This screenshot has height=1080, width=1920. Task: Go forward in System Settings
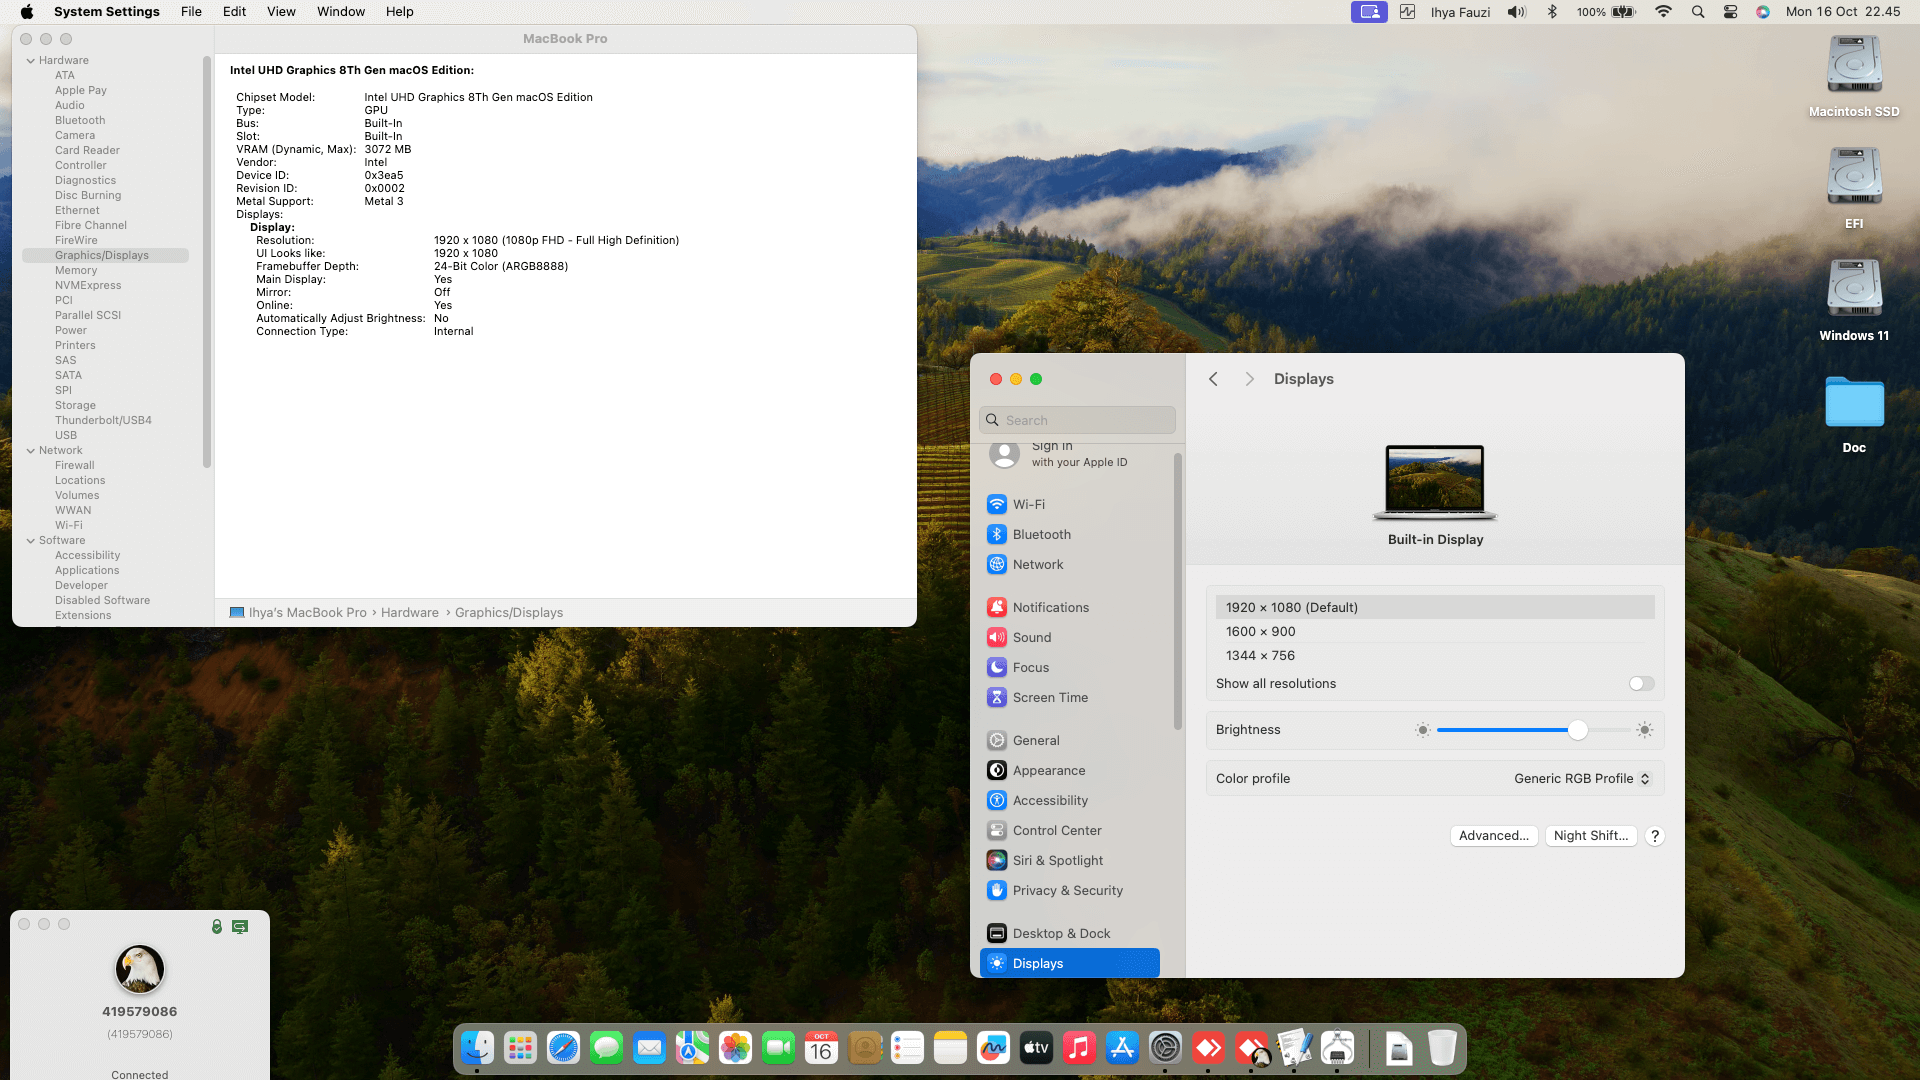click(x=1249, y=379)
